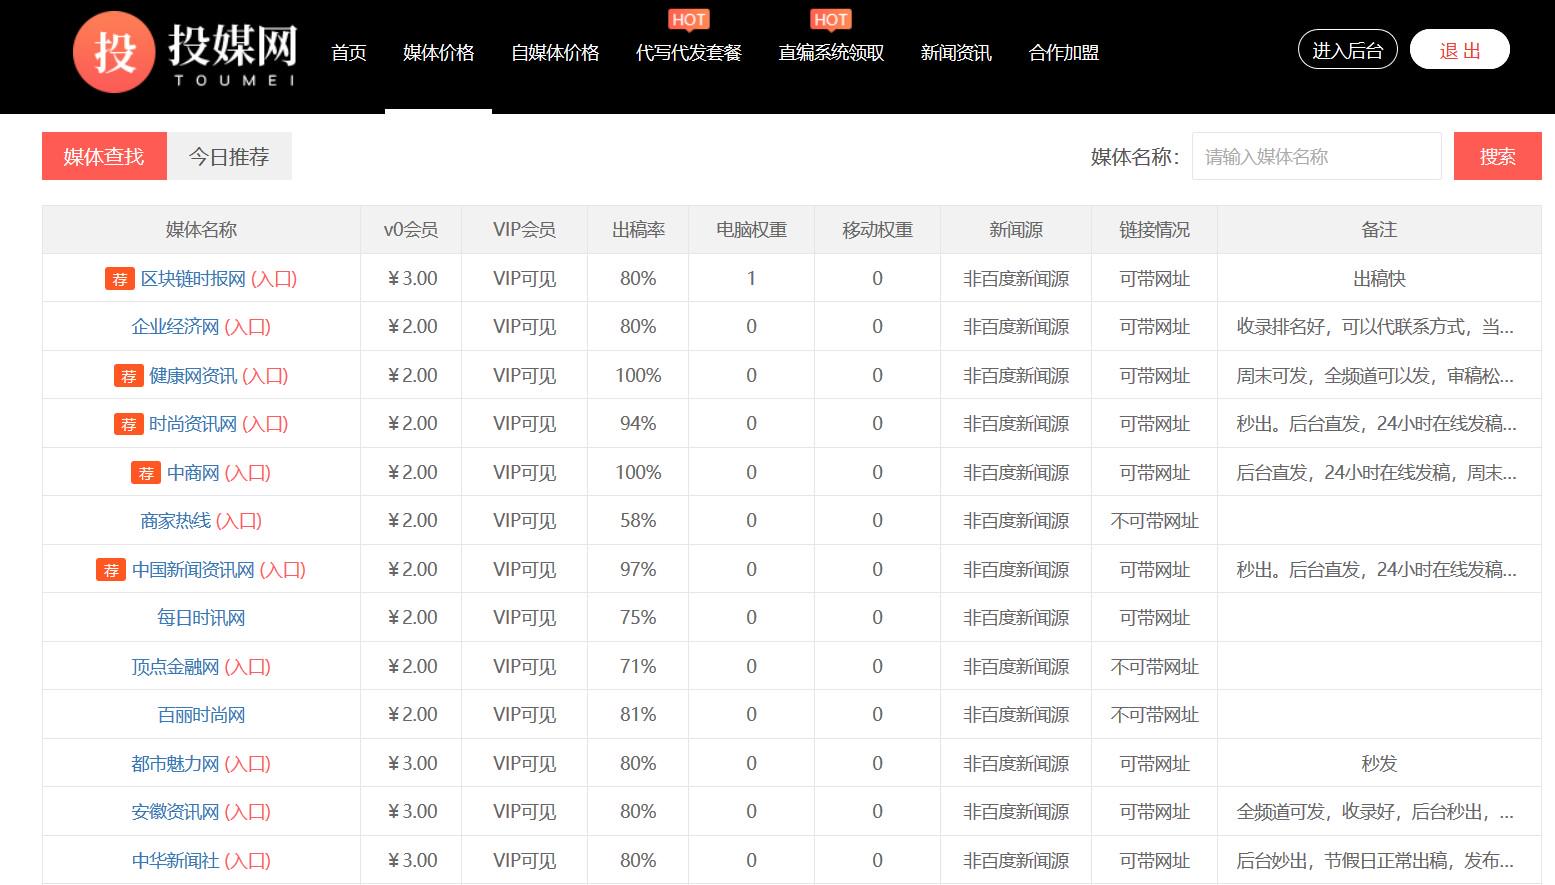1555x885 pixels.
Task: Open the 商家热线 media link
Action: 176,521
